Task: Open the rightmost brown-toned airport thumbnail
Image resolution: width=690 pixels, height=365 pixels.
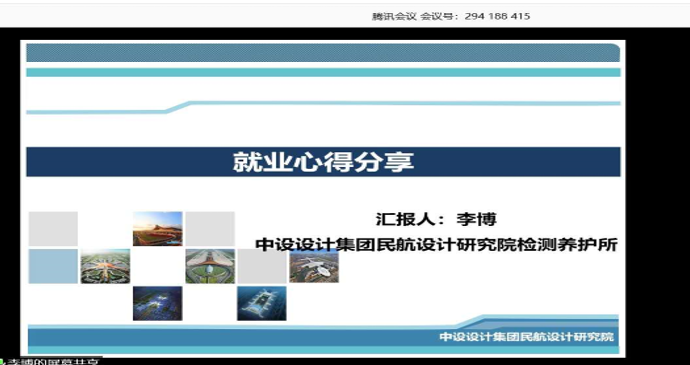Action: click(314, 266)
